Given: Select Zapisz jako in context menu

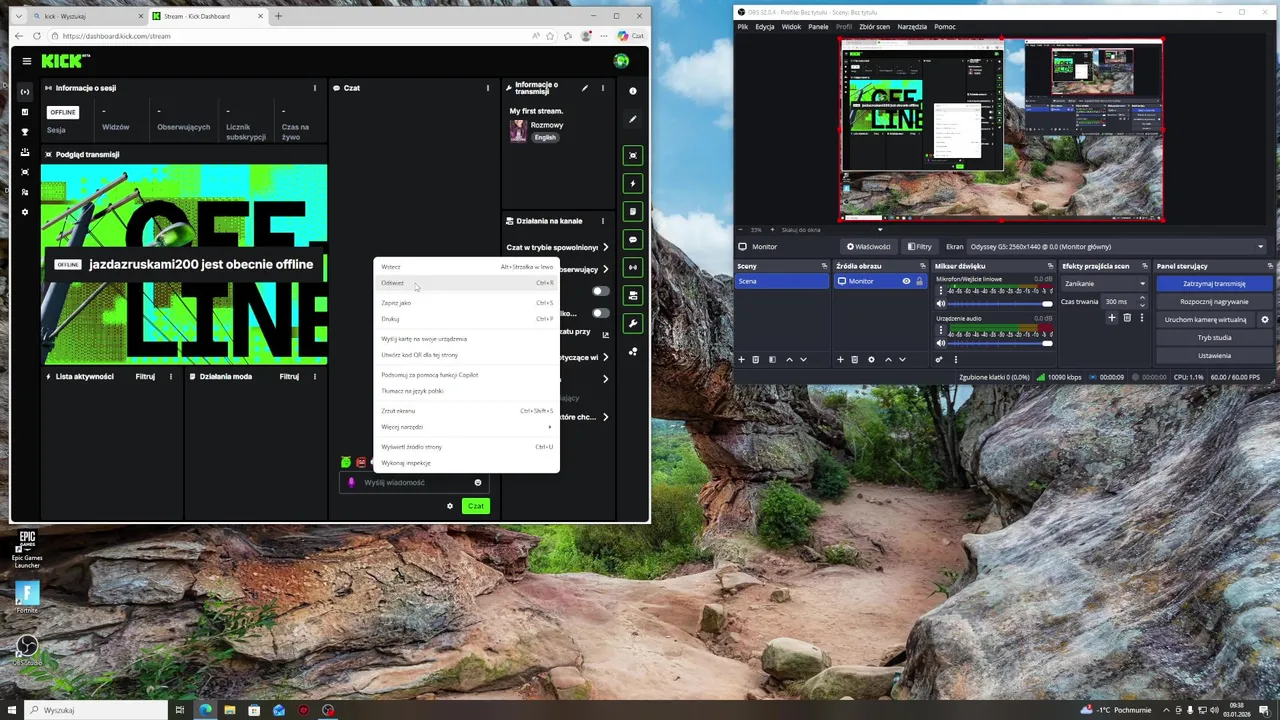Looking at the screenshot, I should click(x=466, y=303).
